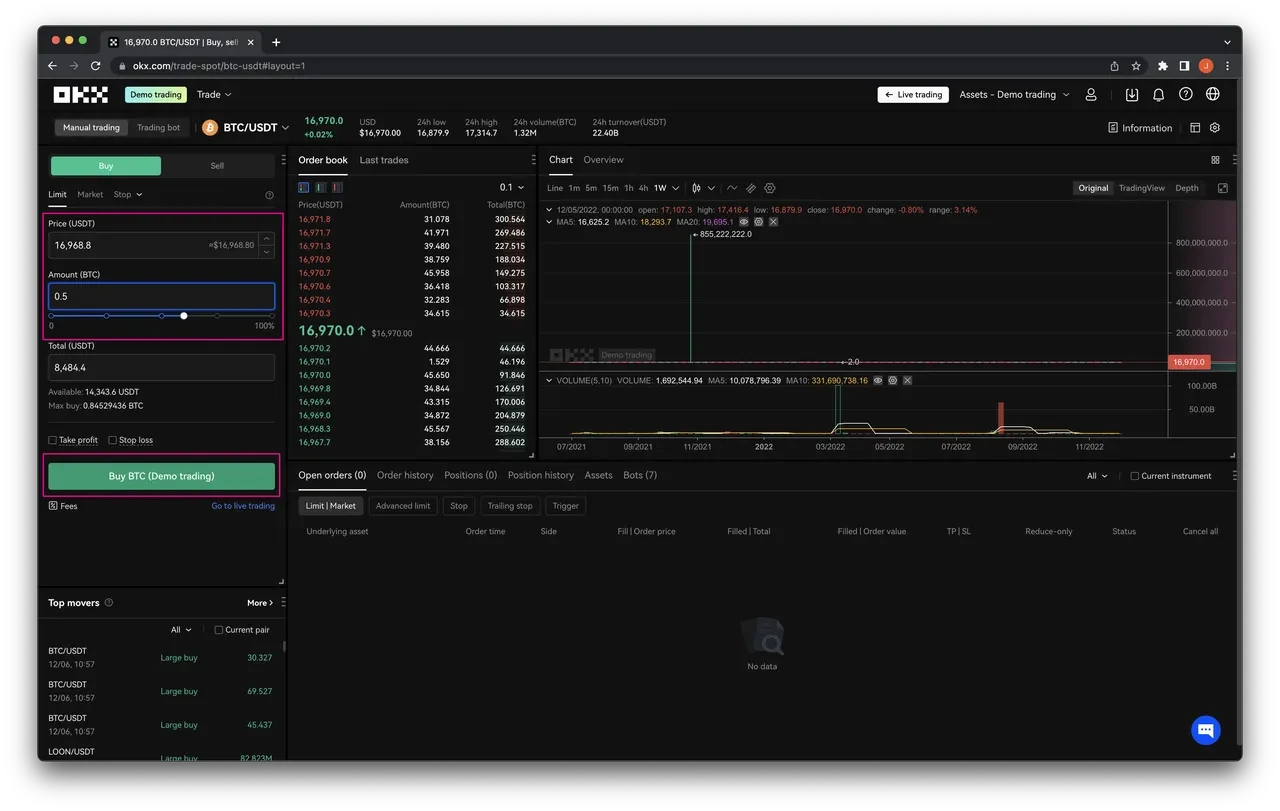Remove the MA indicator with X

(x=773, y=222)
